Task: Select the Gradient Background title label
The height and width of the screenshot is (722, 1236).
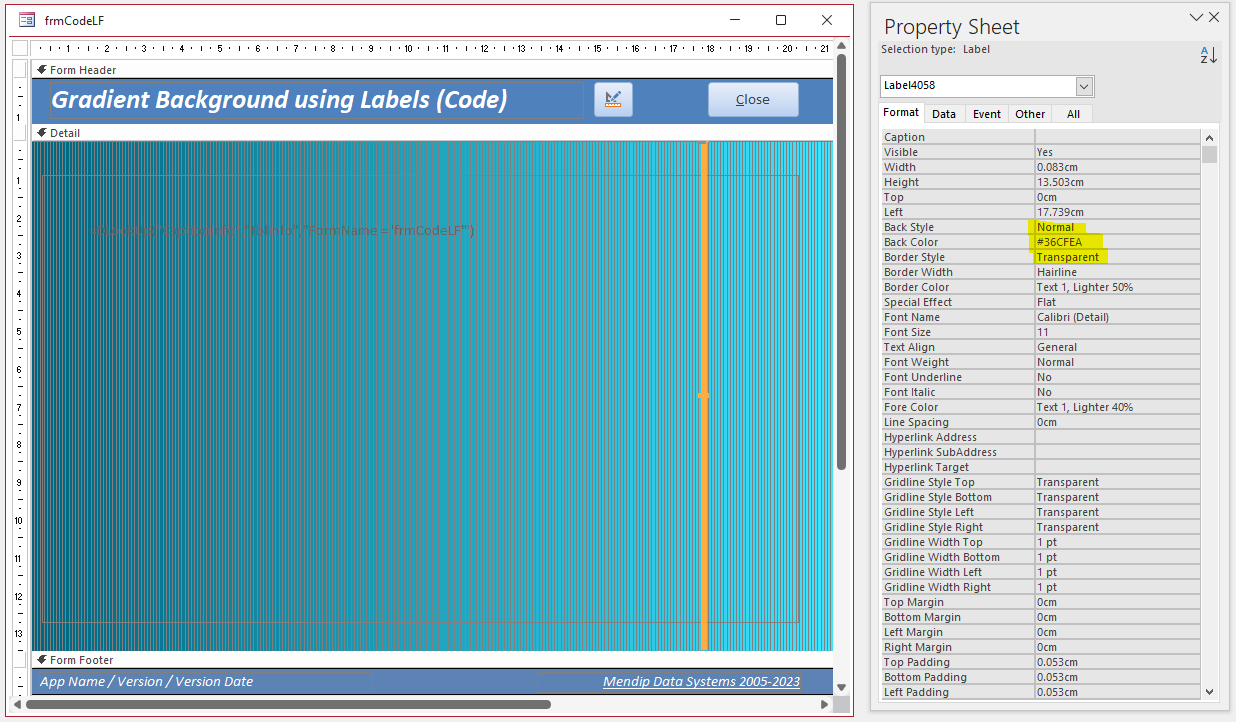Action: 316,100
